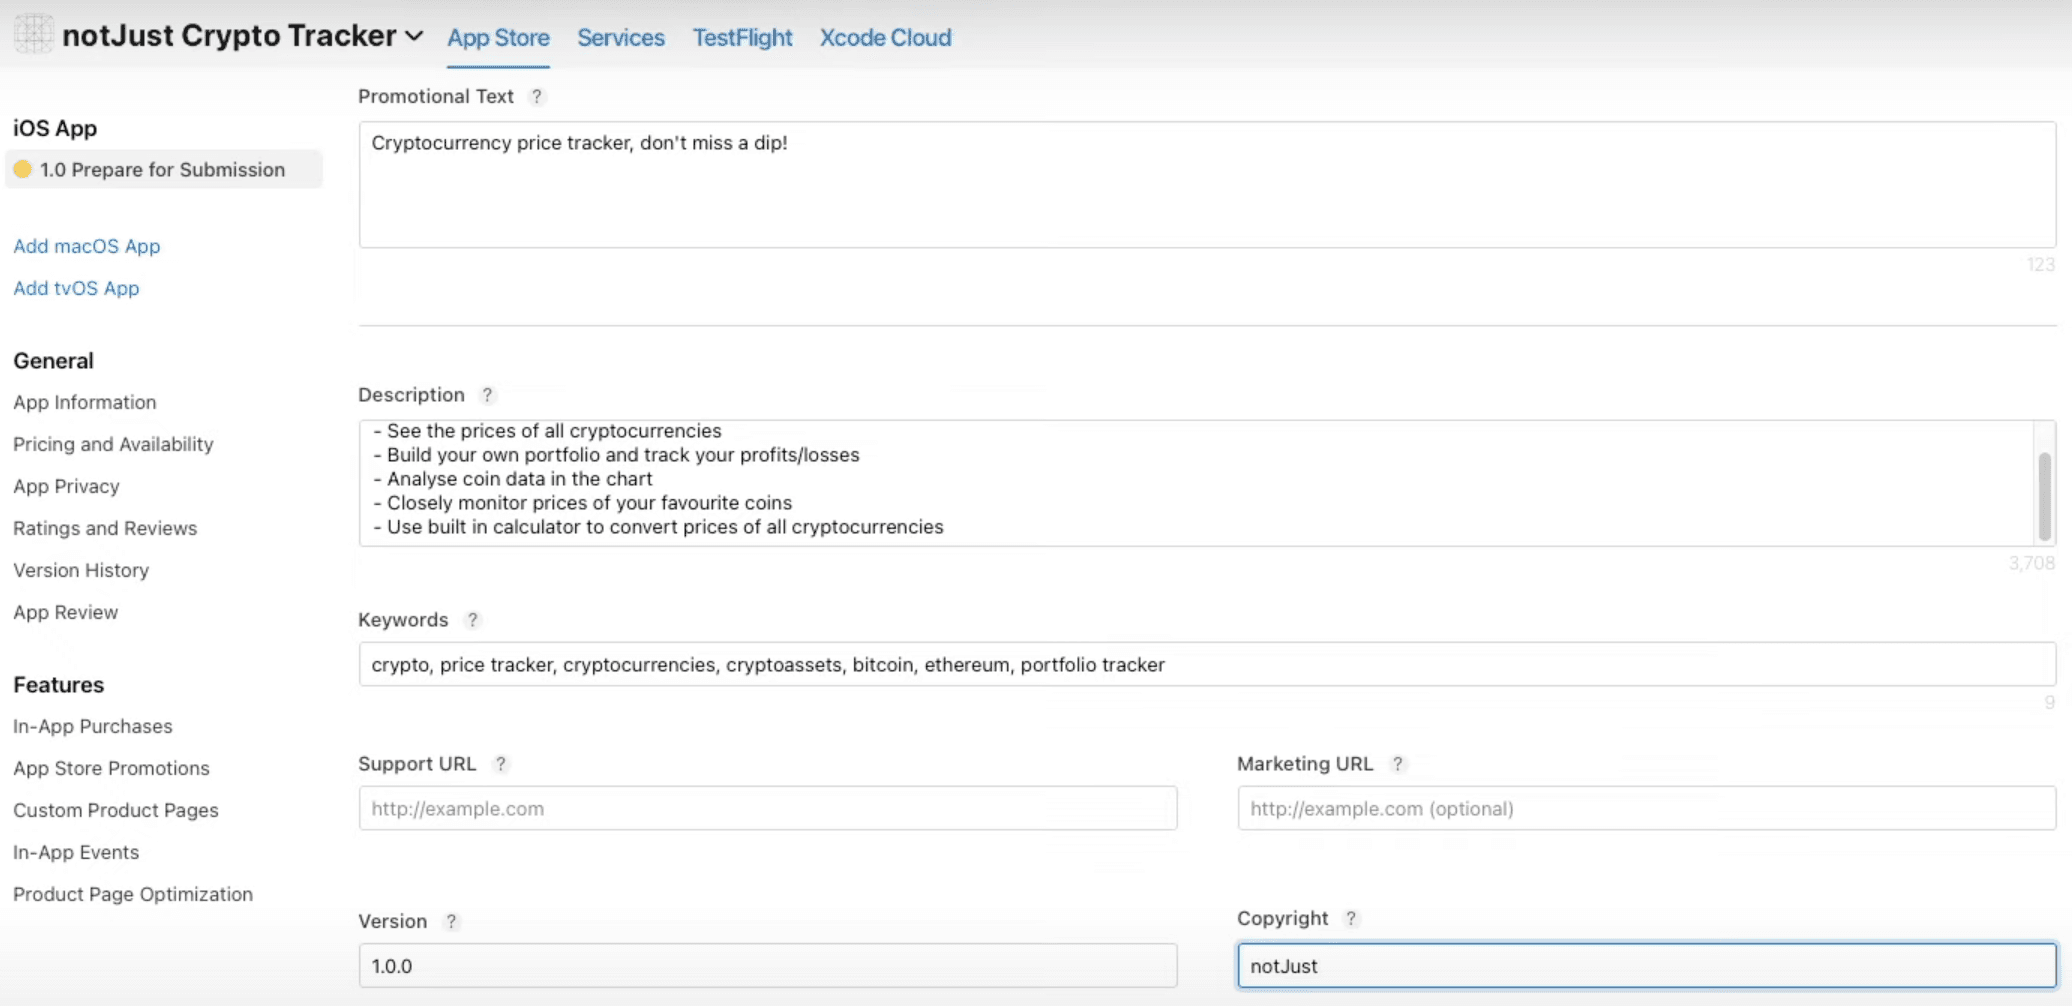The height and width of the screenshot is (1006, 2072).
Task: Open the Keywords help question mark
Action: coord(472,620)
